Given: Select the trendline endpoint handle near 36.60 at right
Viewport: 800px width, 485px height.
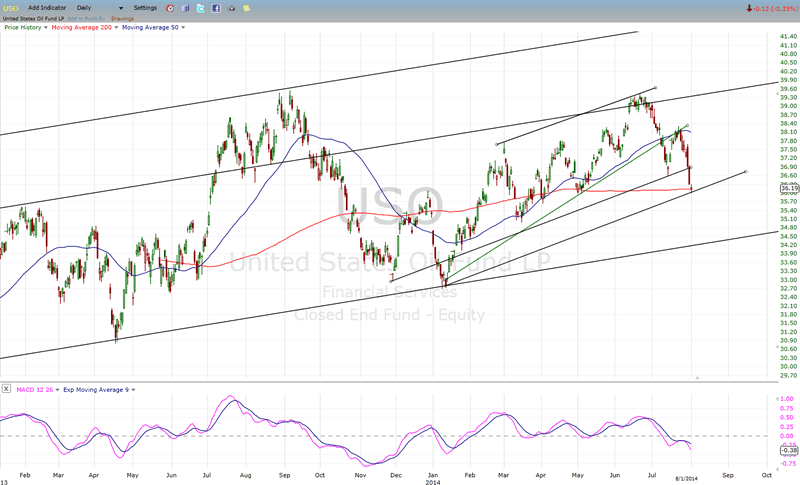Looking at the screenshot, I should 746,172.
